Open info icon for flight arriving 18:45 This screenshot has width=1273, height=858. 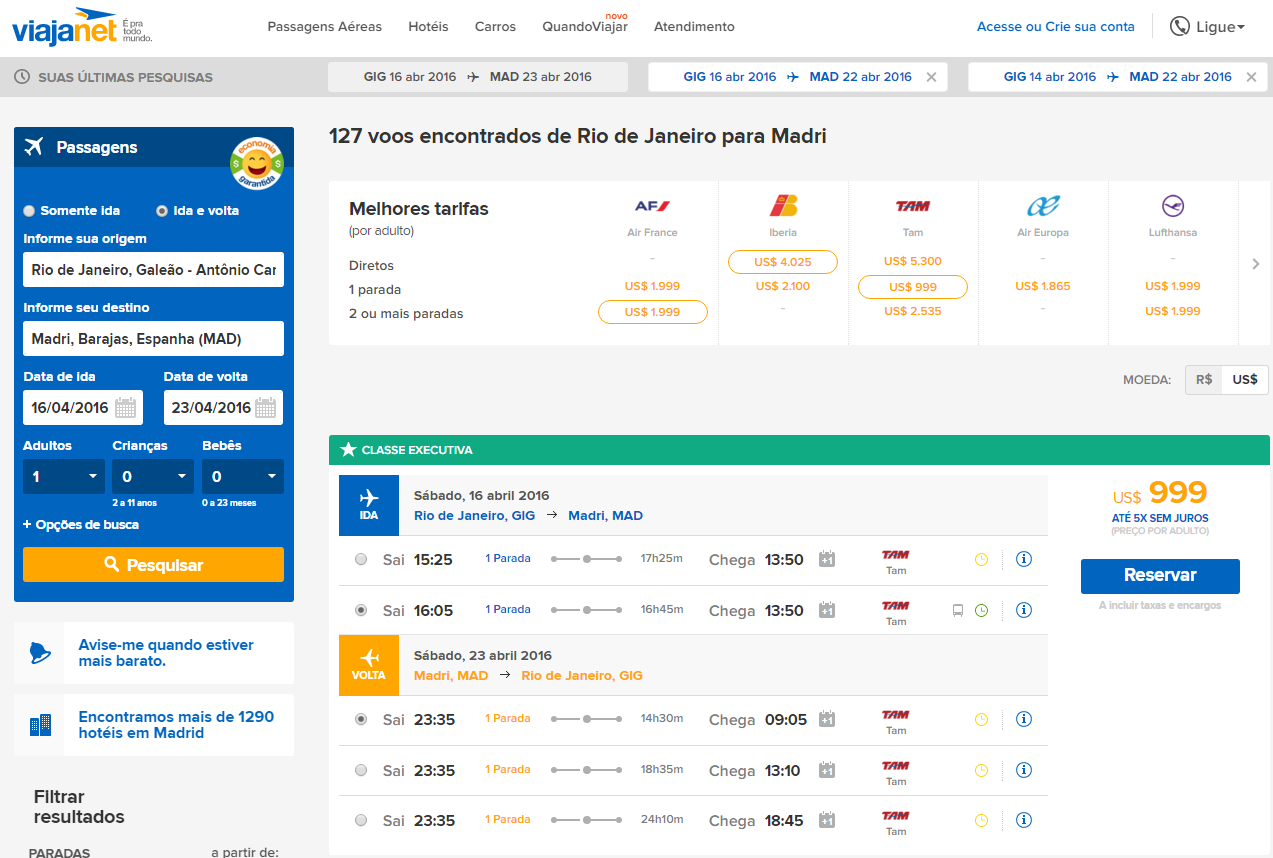[1023, 820]
